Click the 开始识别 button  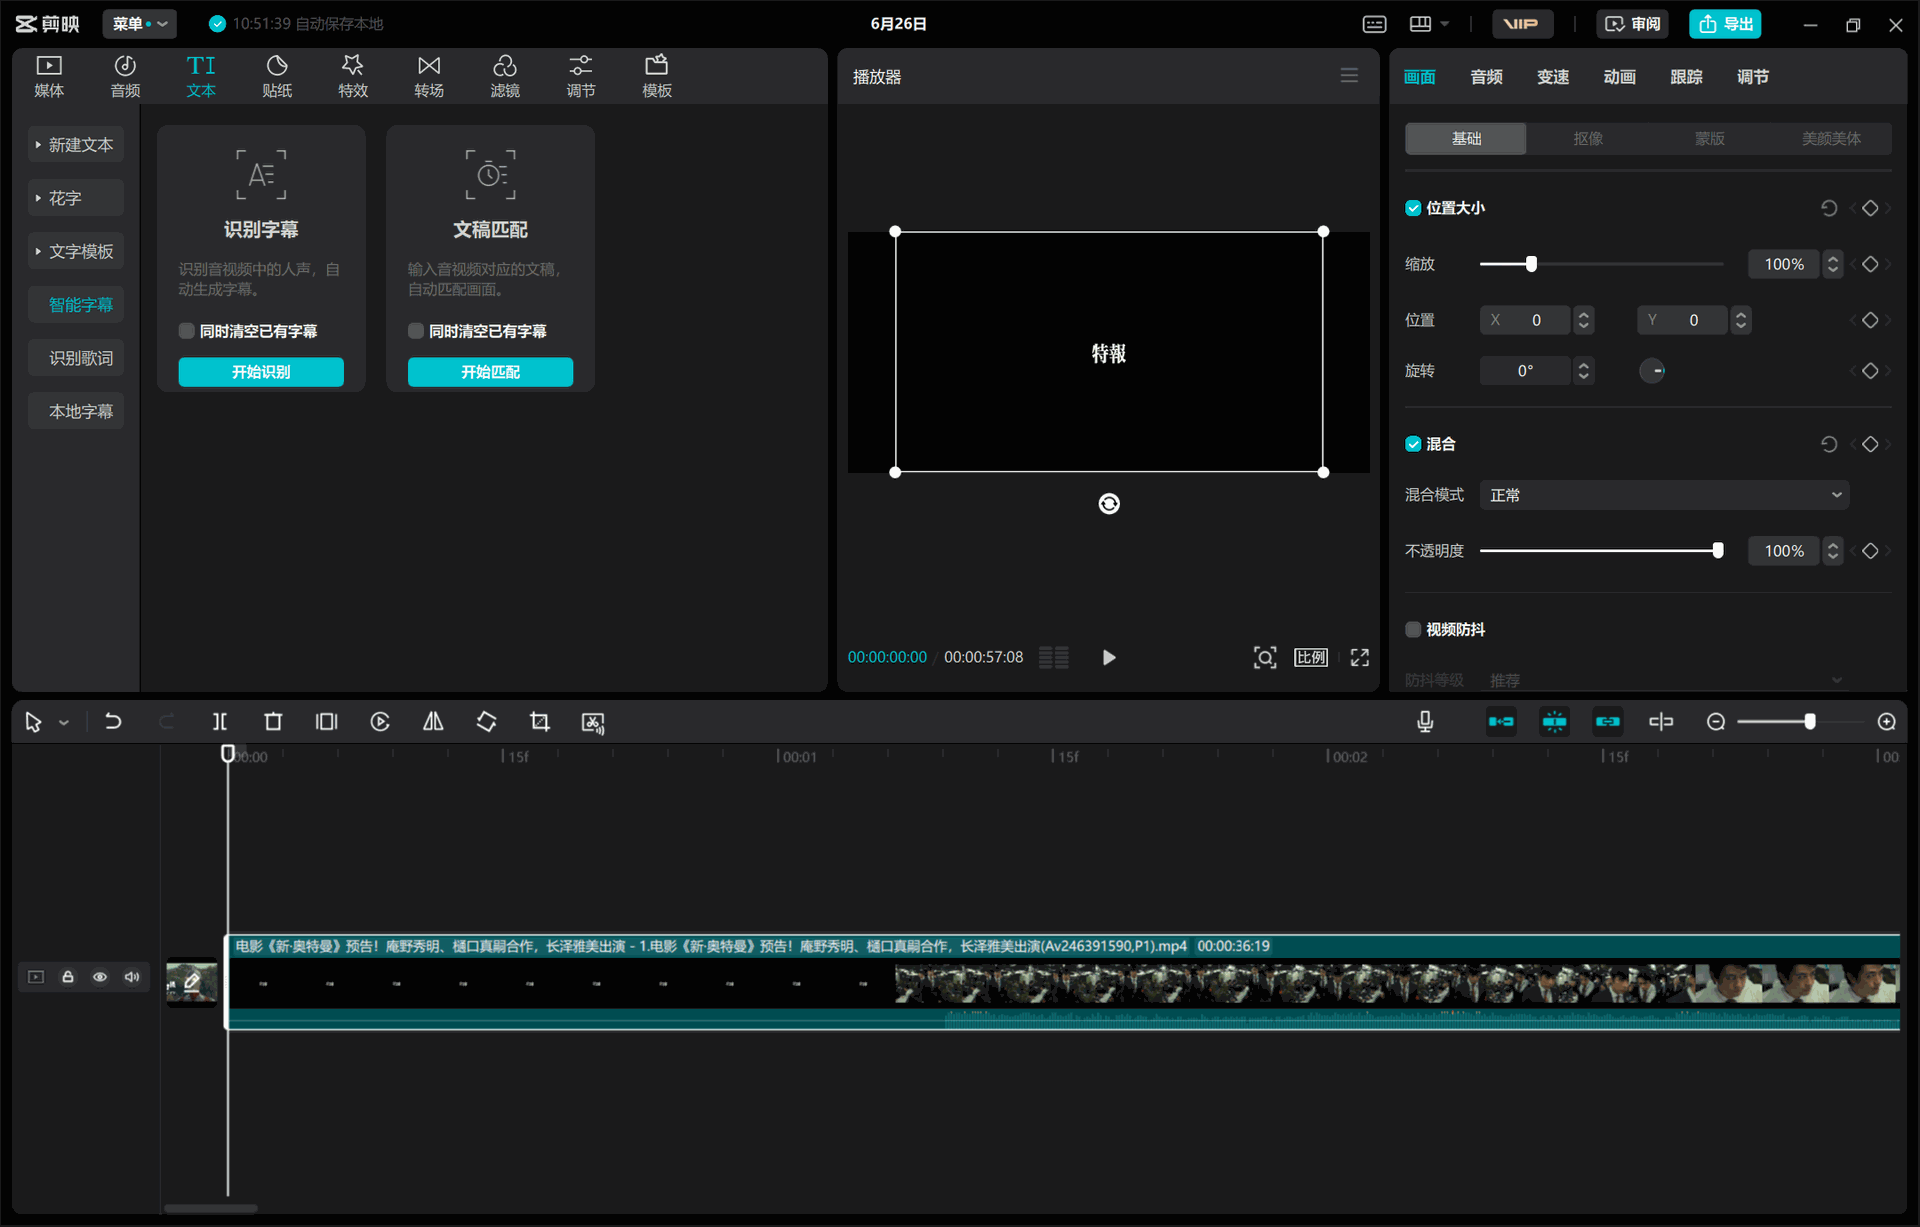(x=261, y=372)
